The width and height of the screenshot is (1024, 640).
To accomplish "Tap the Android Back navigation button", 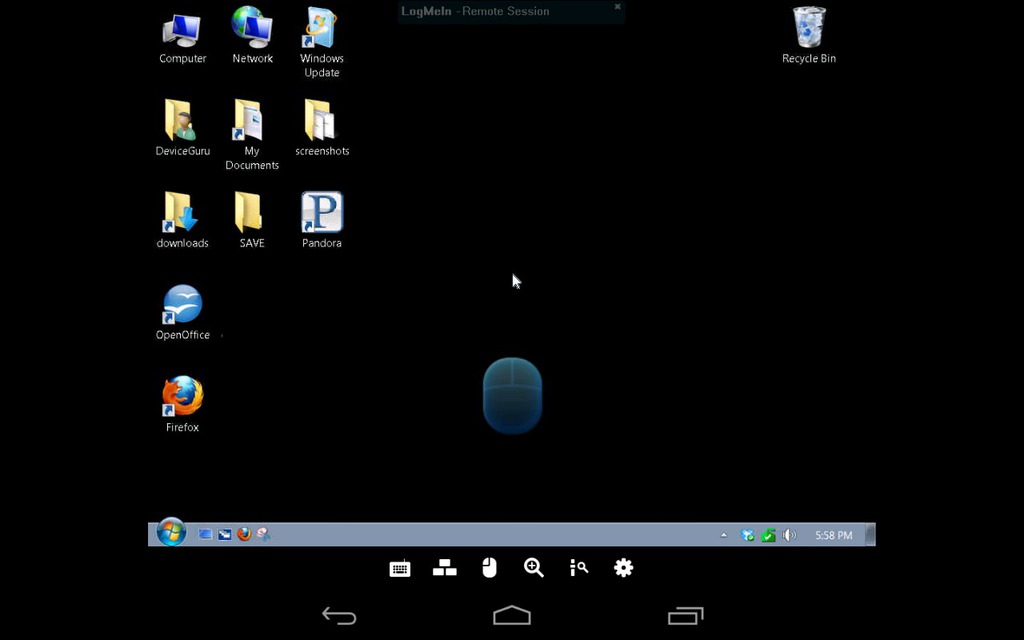I will (x=339, y=616).
